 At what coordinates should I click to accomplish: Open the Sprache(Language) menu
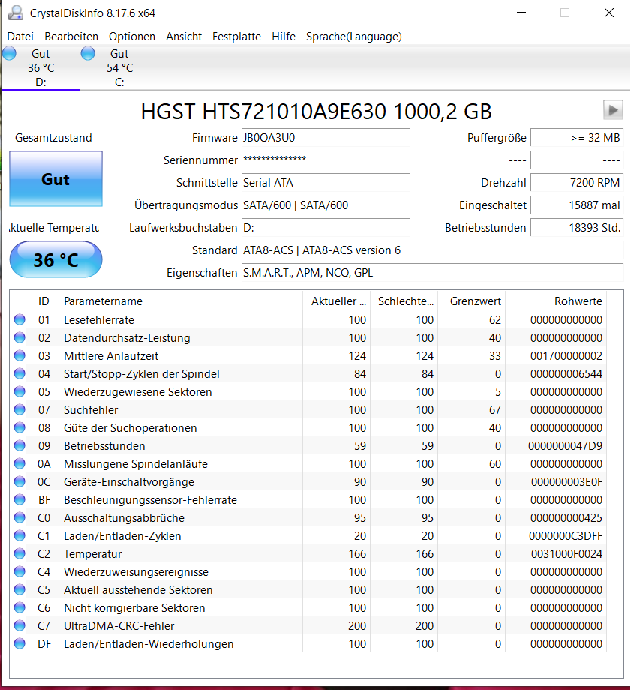click(354, 37)
